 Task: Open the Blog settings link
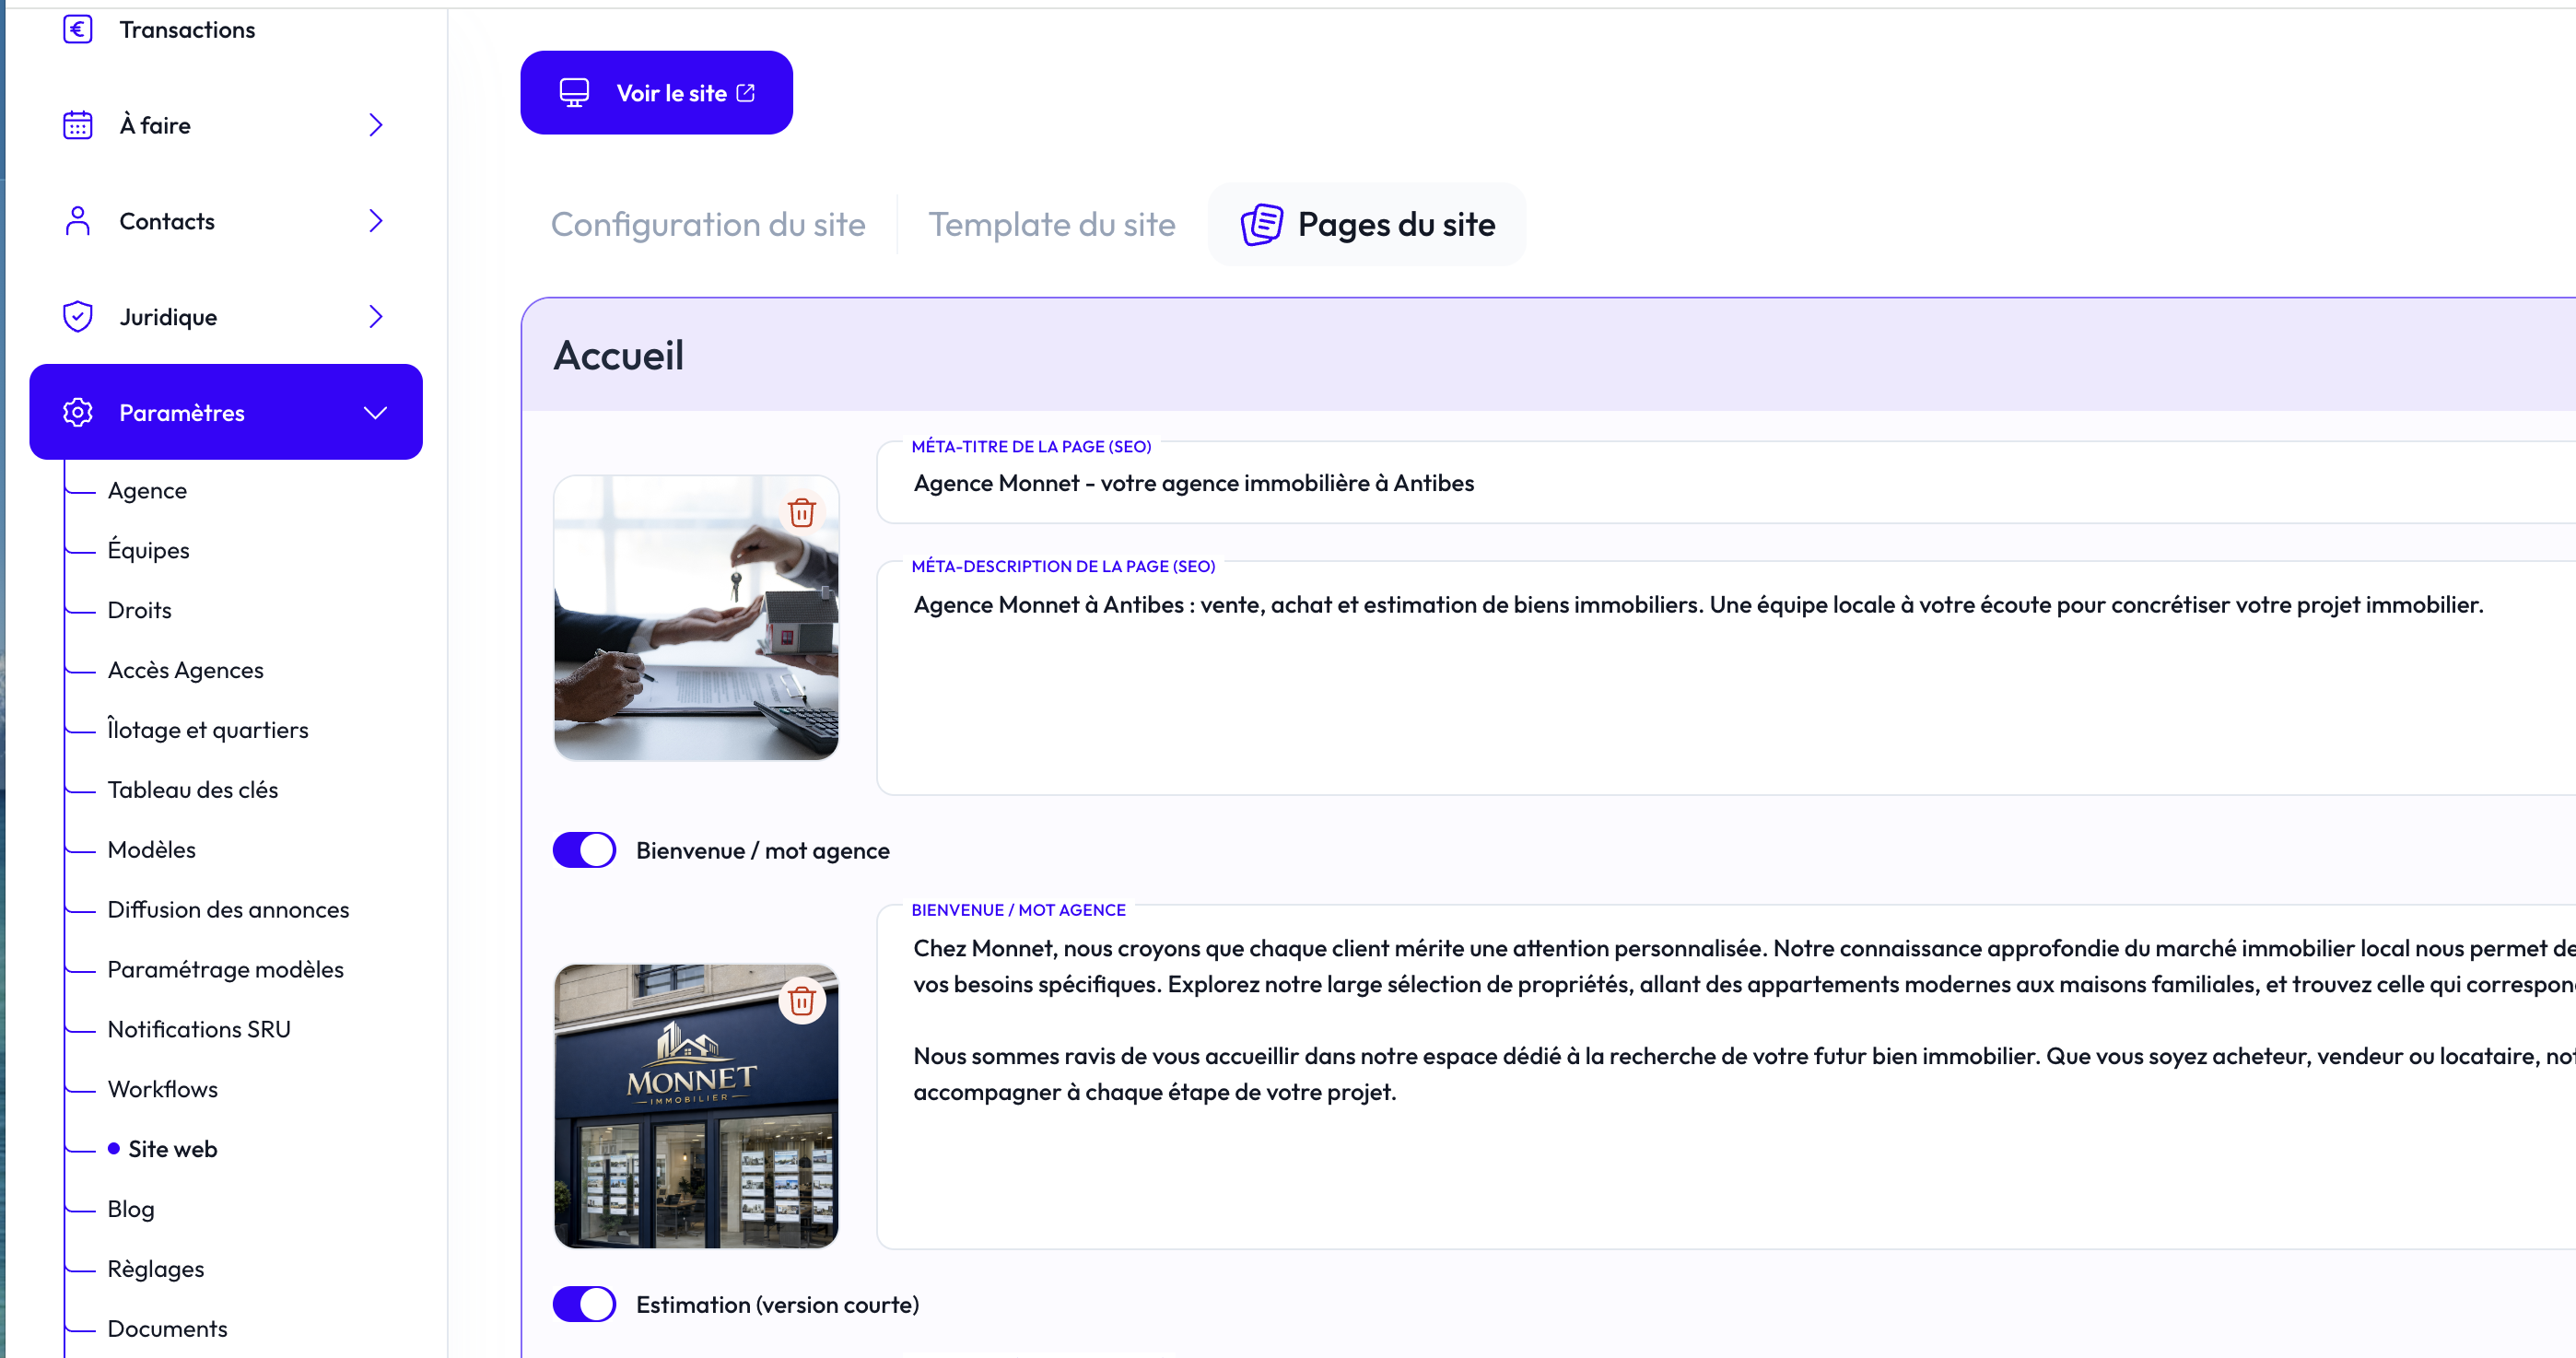coord(131,1209)
